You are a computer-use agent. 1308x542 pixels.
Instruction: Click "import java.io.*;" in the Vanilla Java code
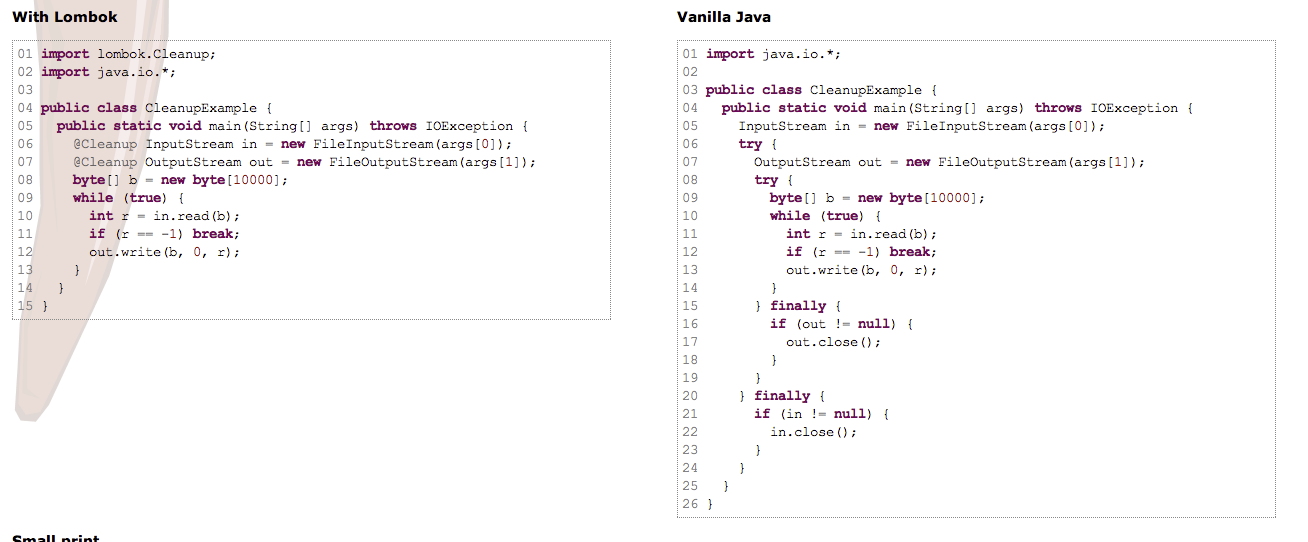(768, 54)
